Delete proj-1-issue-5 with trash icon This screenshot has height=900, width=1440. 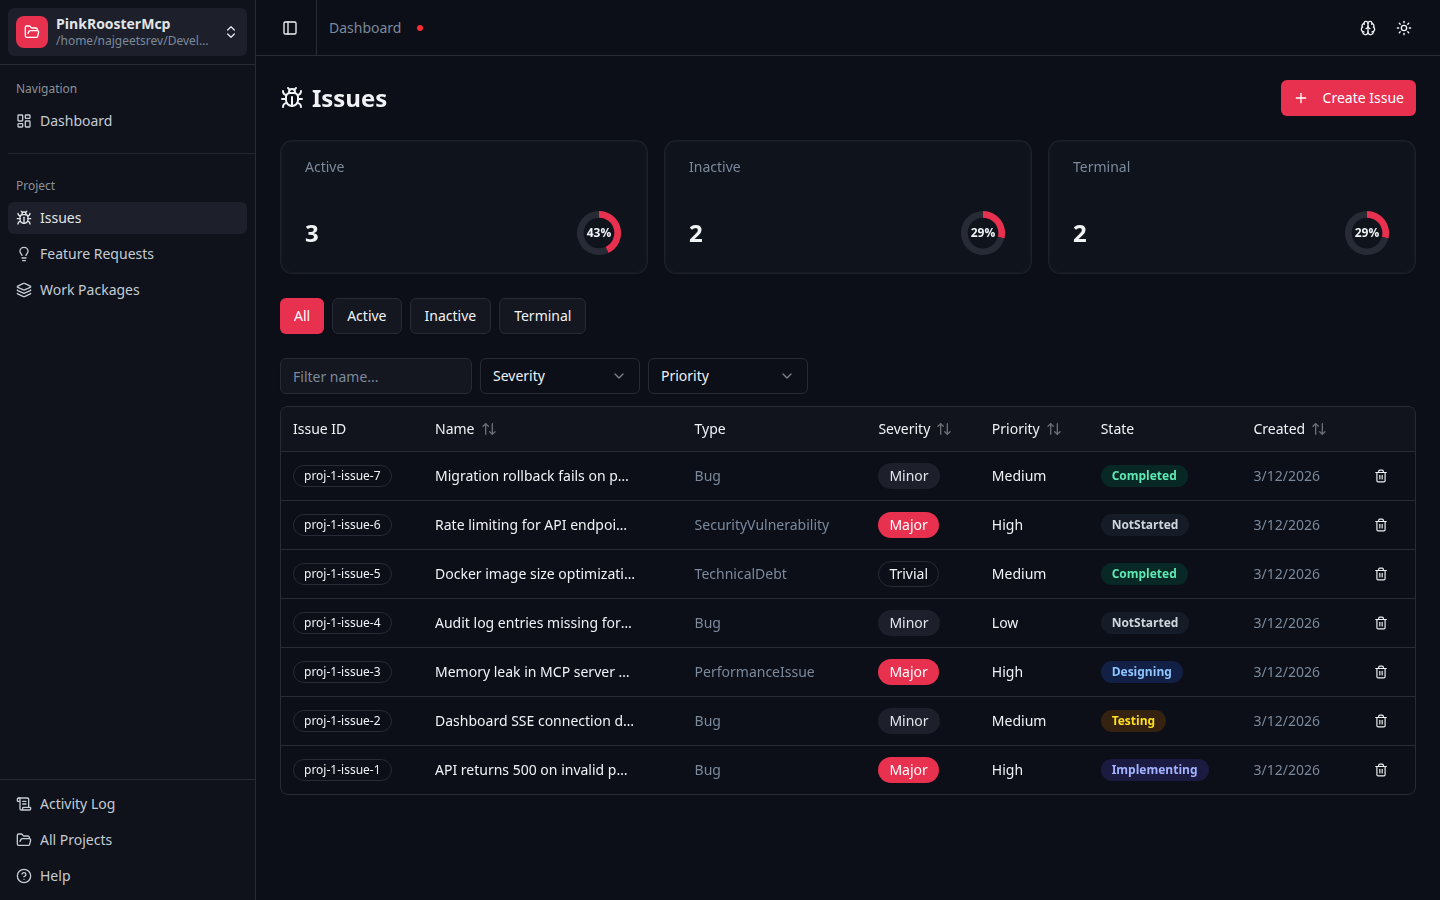(1381, 574)
